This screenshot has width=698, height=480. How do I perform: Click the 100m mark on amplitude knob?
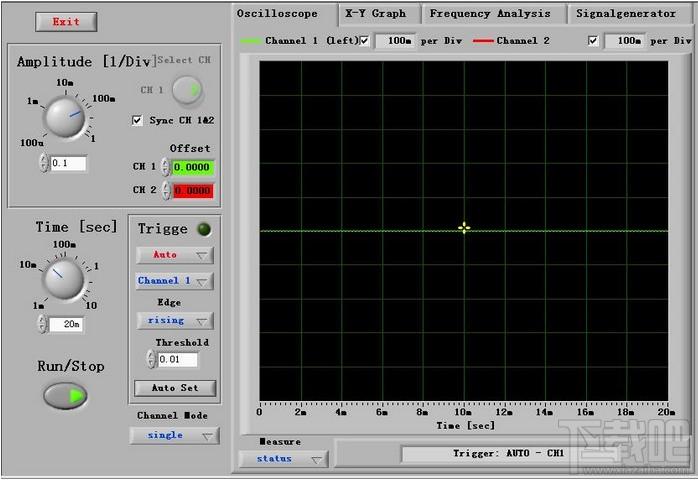(104, 98)
